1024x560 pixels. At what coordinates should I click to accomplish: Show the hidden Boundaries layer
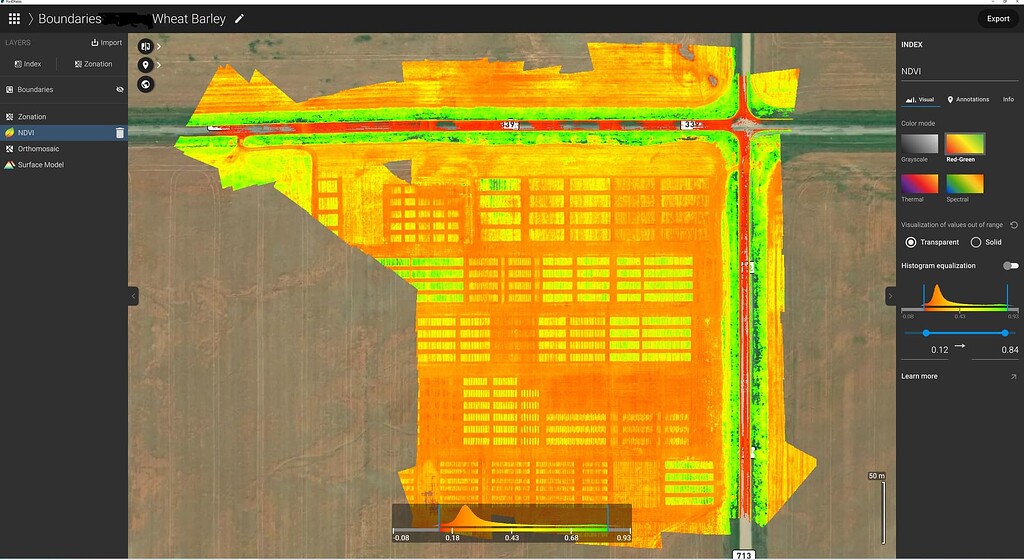120,89
